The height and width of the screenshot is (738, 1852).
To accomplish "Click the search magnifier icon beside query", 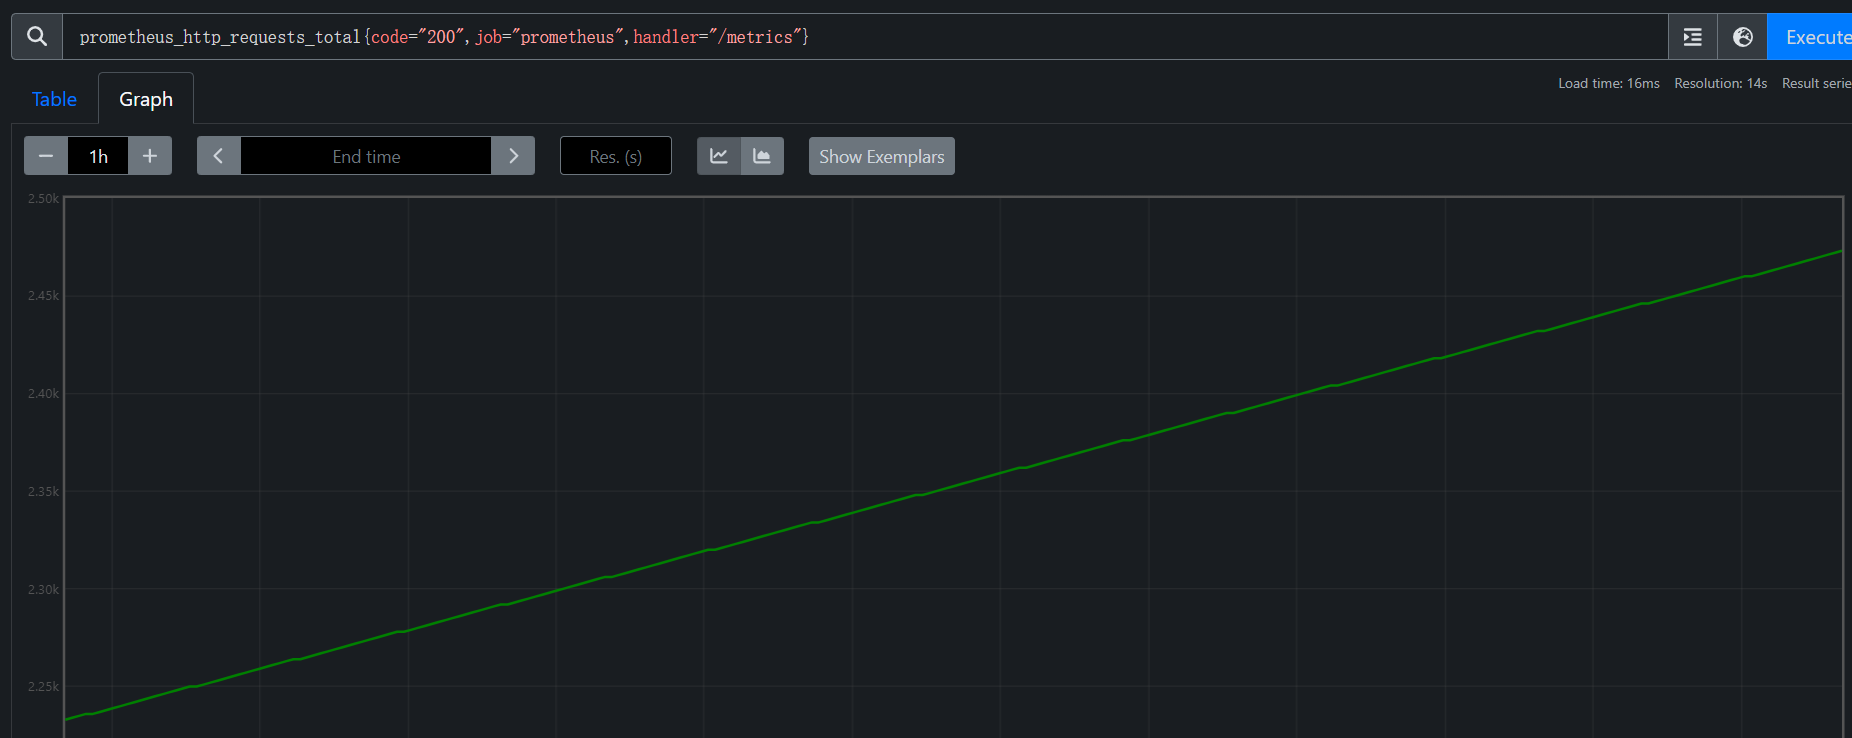I will 37,37.
